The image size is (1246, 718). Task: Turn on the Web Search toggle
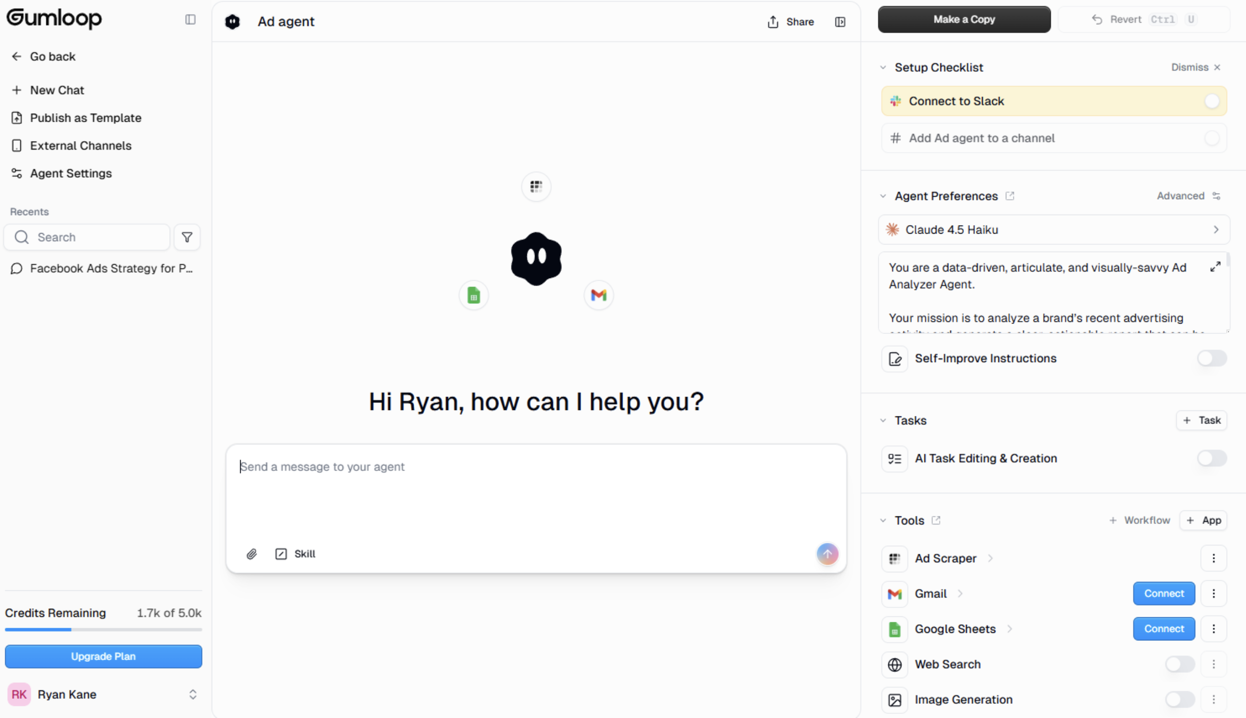(1180, 664)
